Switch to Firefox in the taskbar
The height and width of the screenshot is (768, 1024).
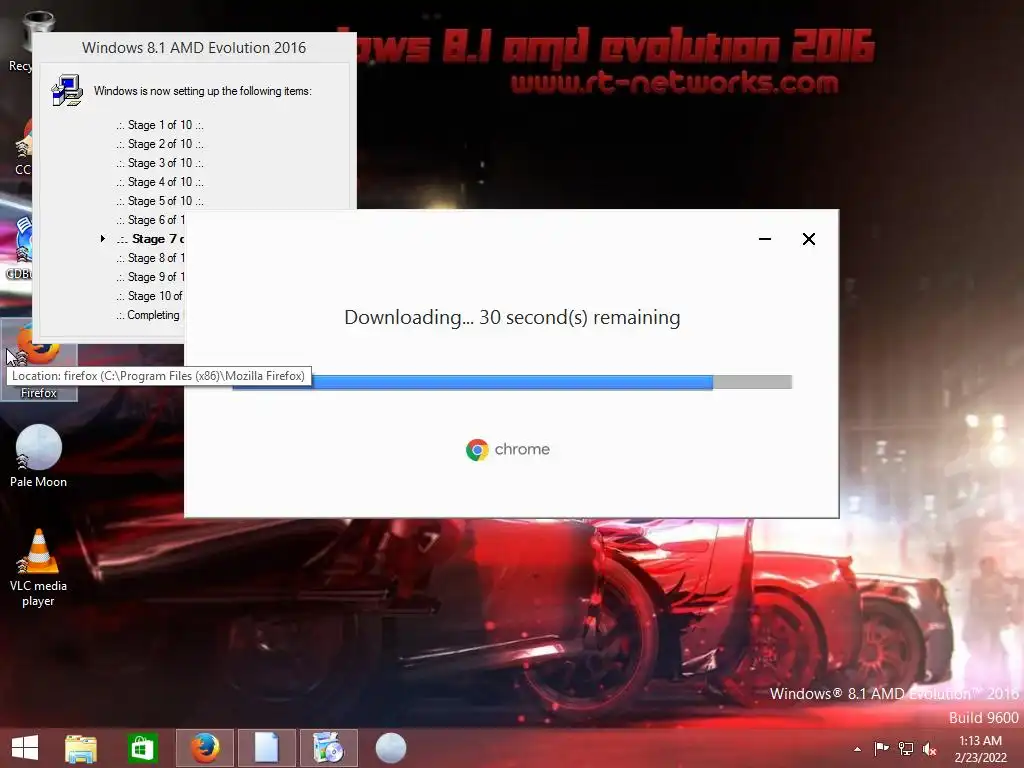204,748
